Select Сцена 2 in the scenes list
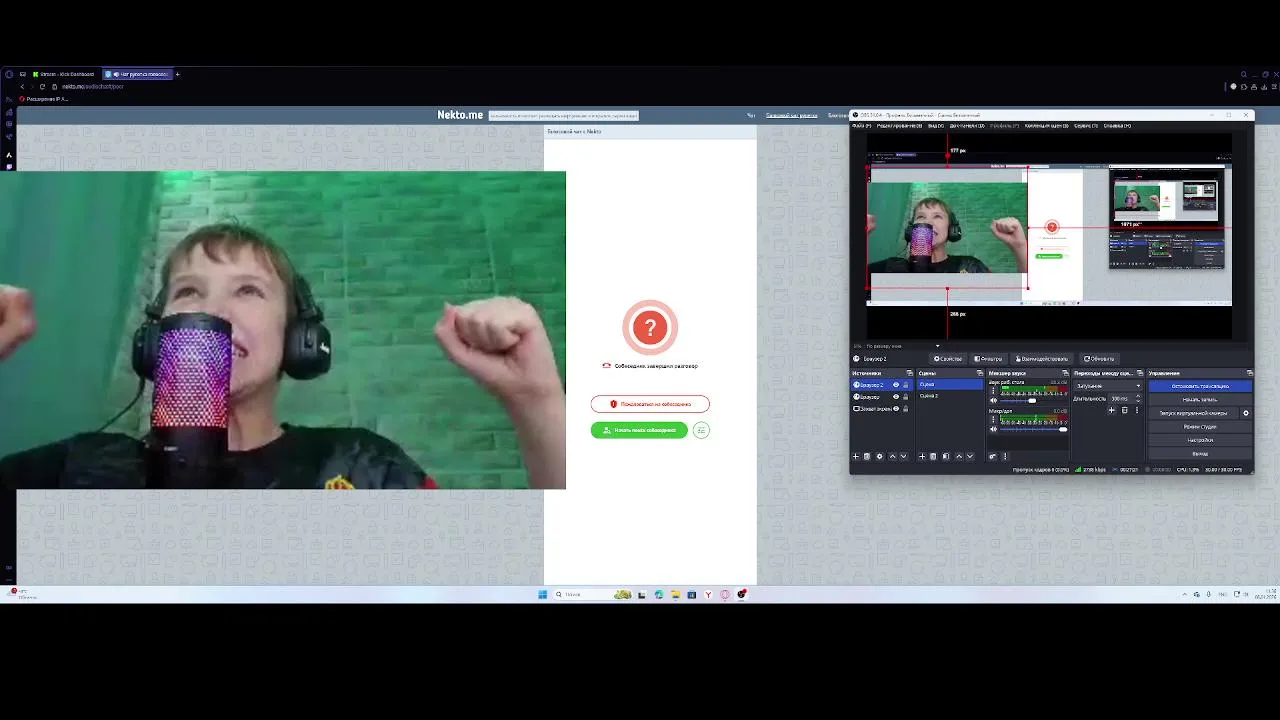This screenshot has height=720, width=1280. pyautogui.click(x=950, y=396)
